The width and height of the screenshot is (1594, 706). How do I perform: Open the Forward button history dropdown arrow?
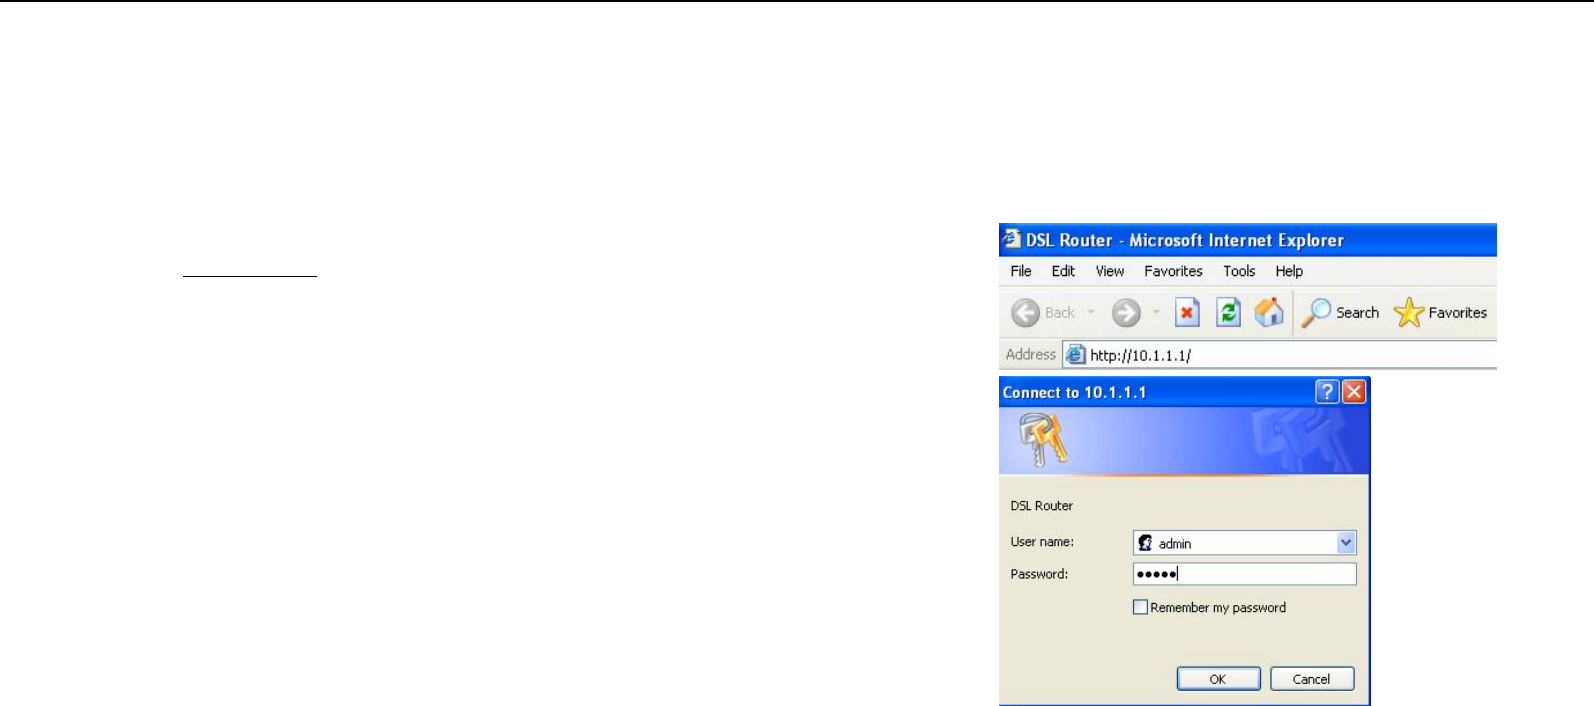coord(1156,313)
